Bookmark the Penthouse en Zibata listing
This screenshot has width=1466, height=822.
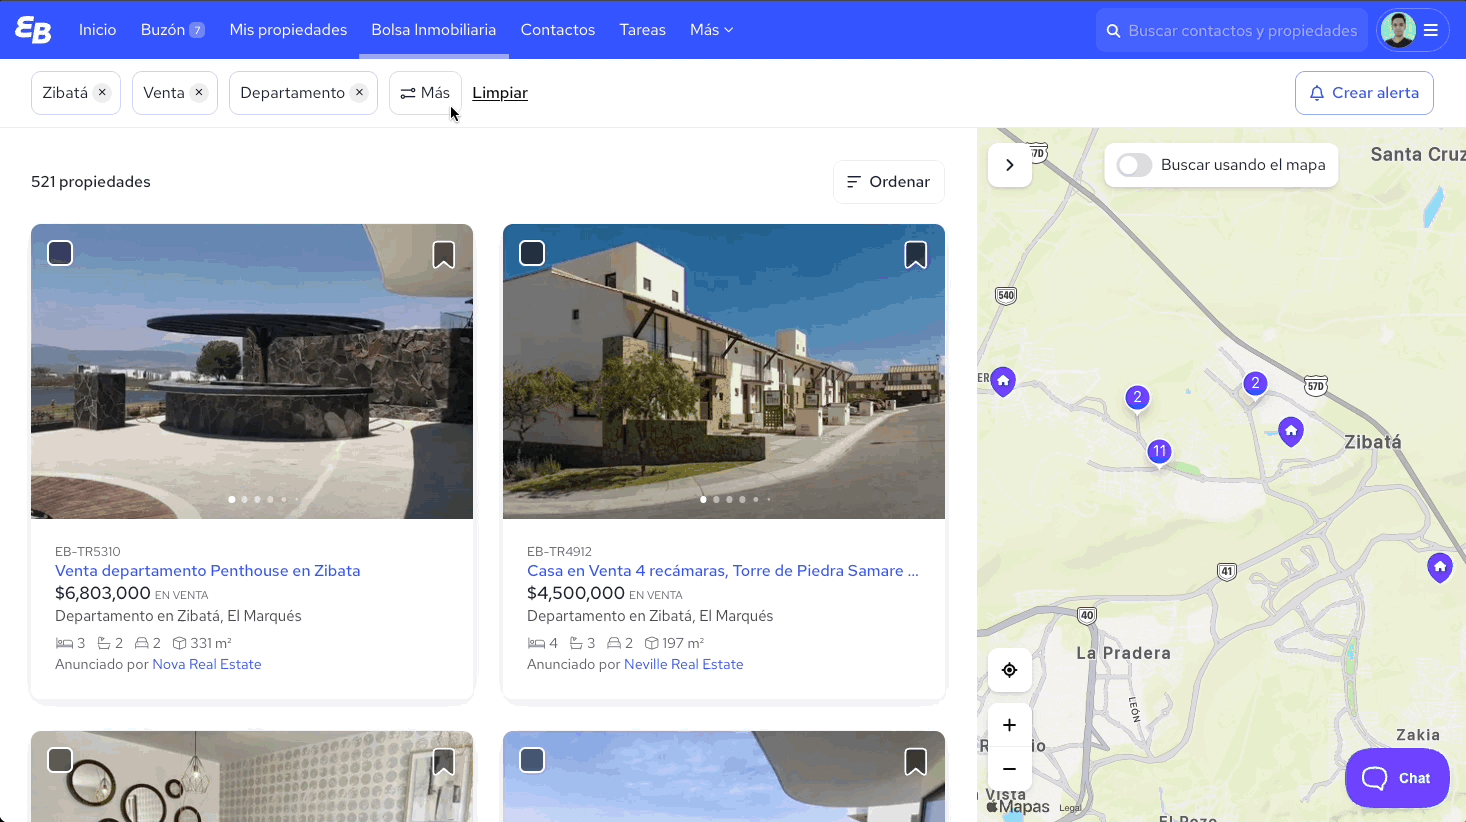444,255
